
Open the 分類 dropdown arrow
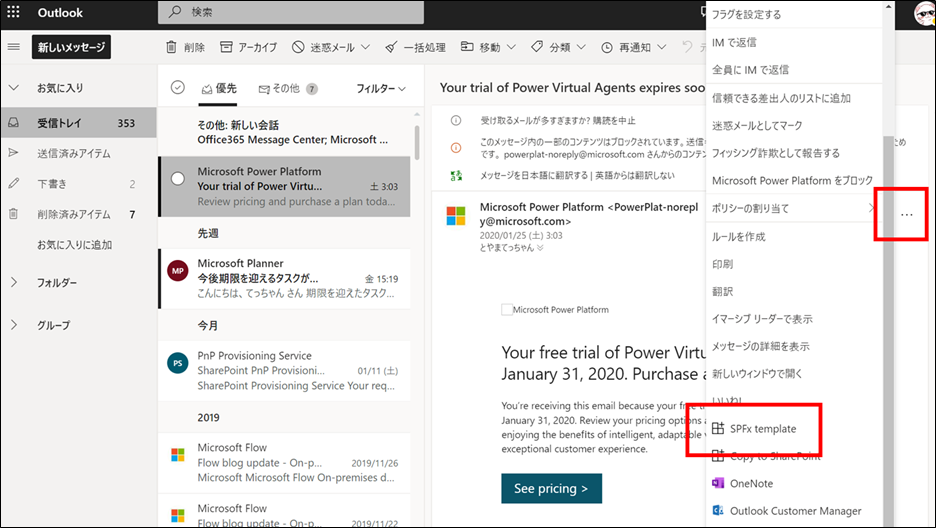coord(581,47)
